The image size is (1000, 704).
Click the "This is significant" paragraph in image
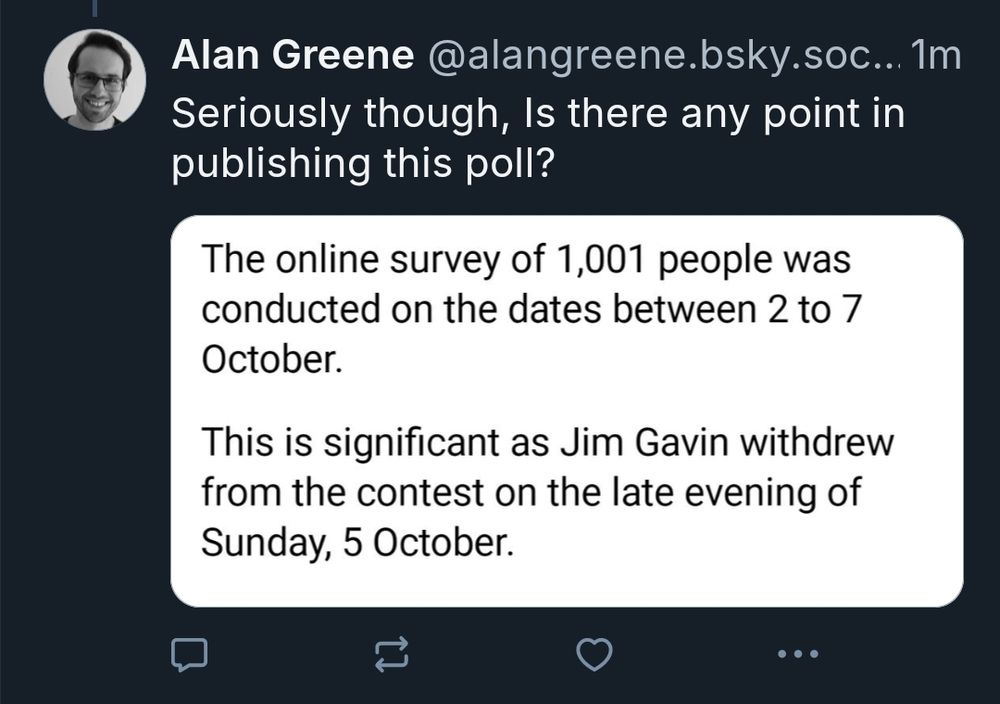[546, 492]
